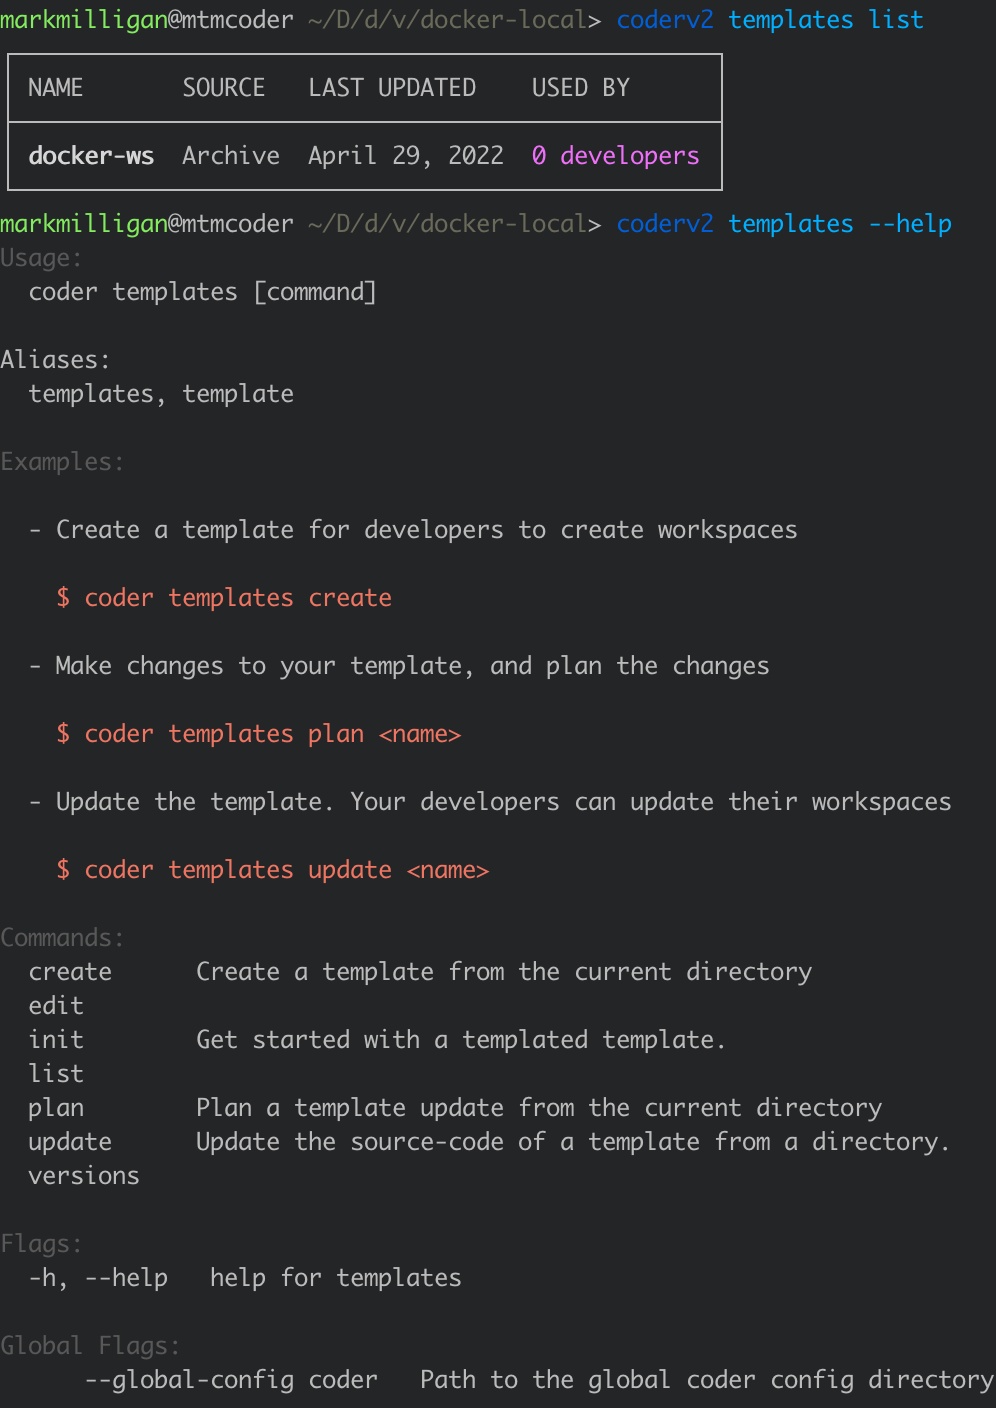Click the '$ coder templates create' example
Screen dimensions: 996x1408
224,598
